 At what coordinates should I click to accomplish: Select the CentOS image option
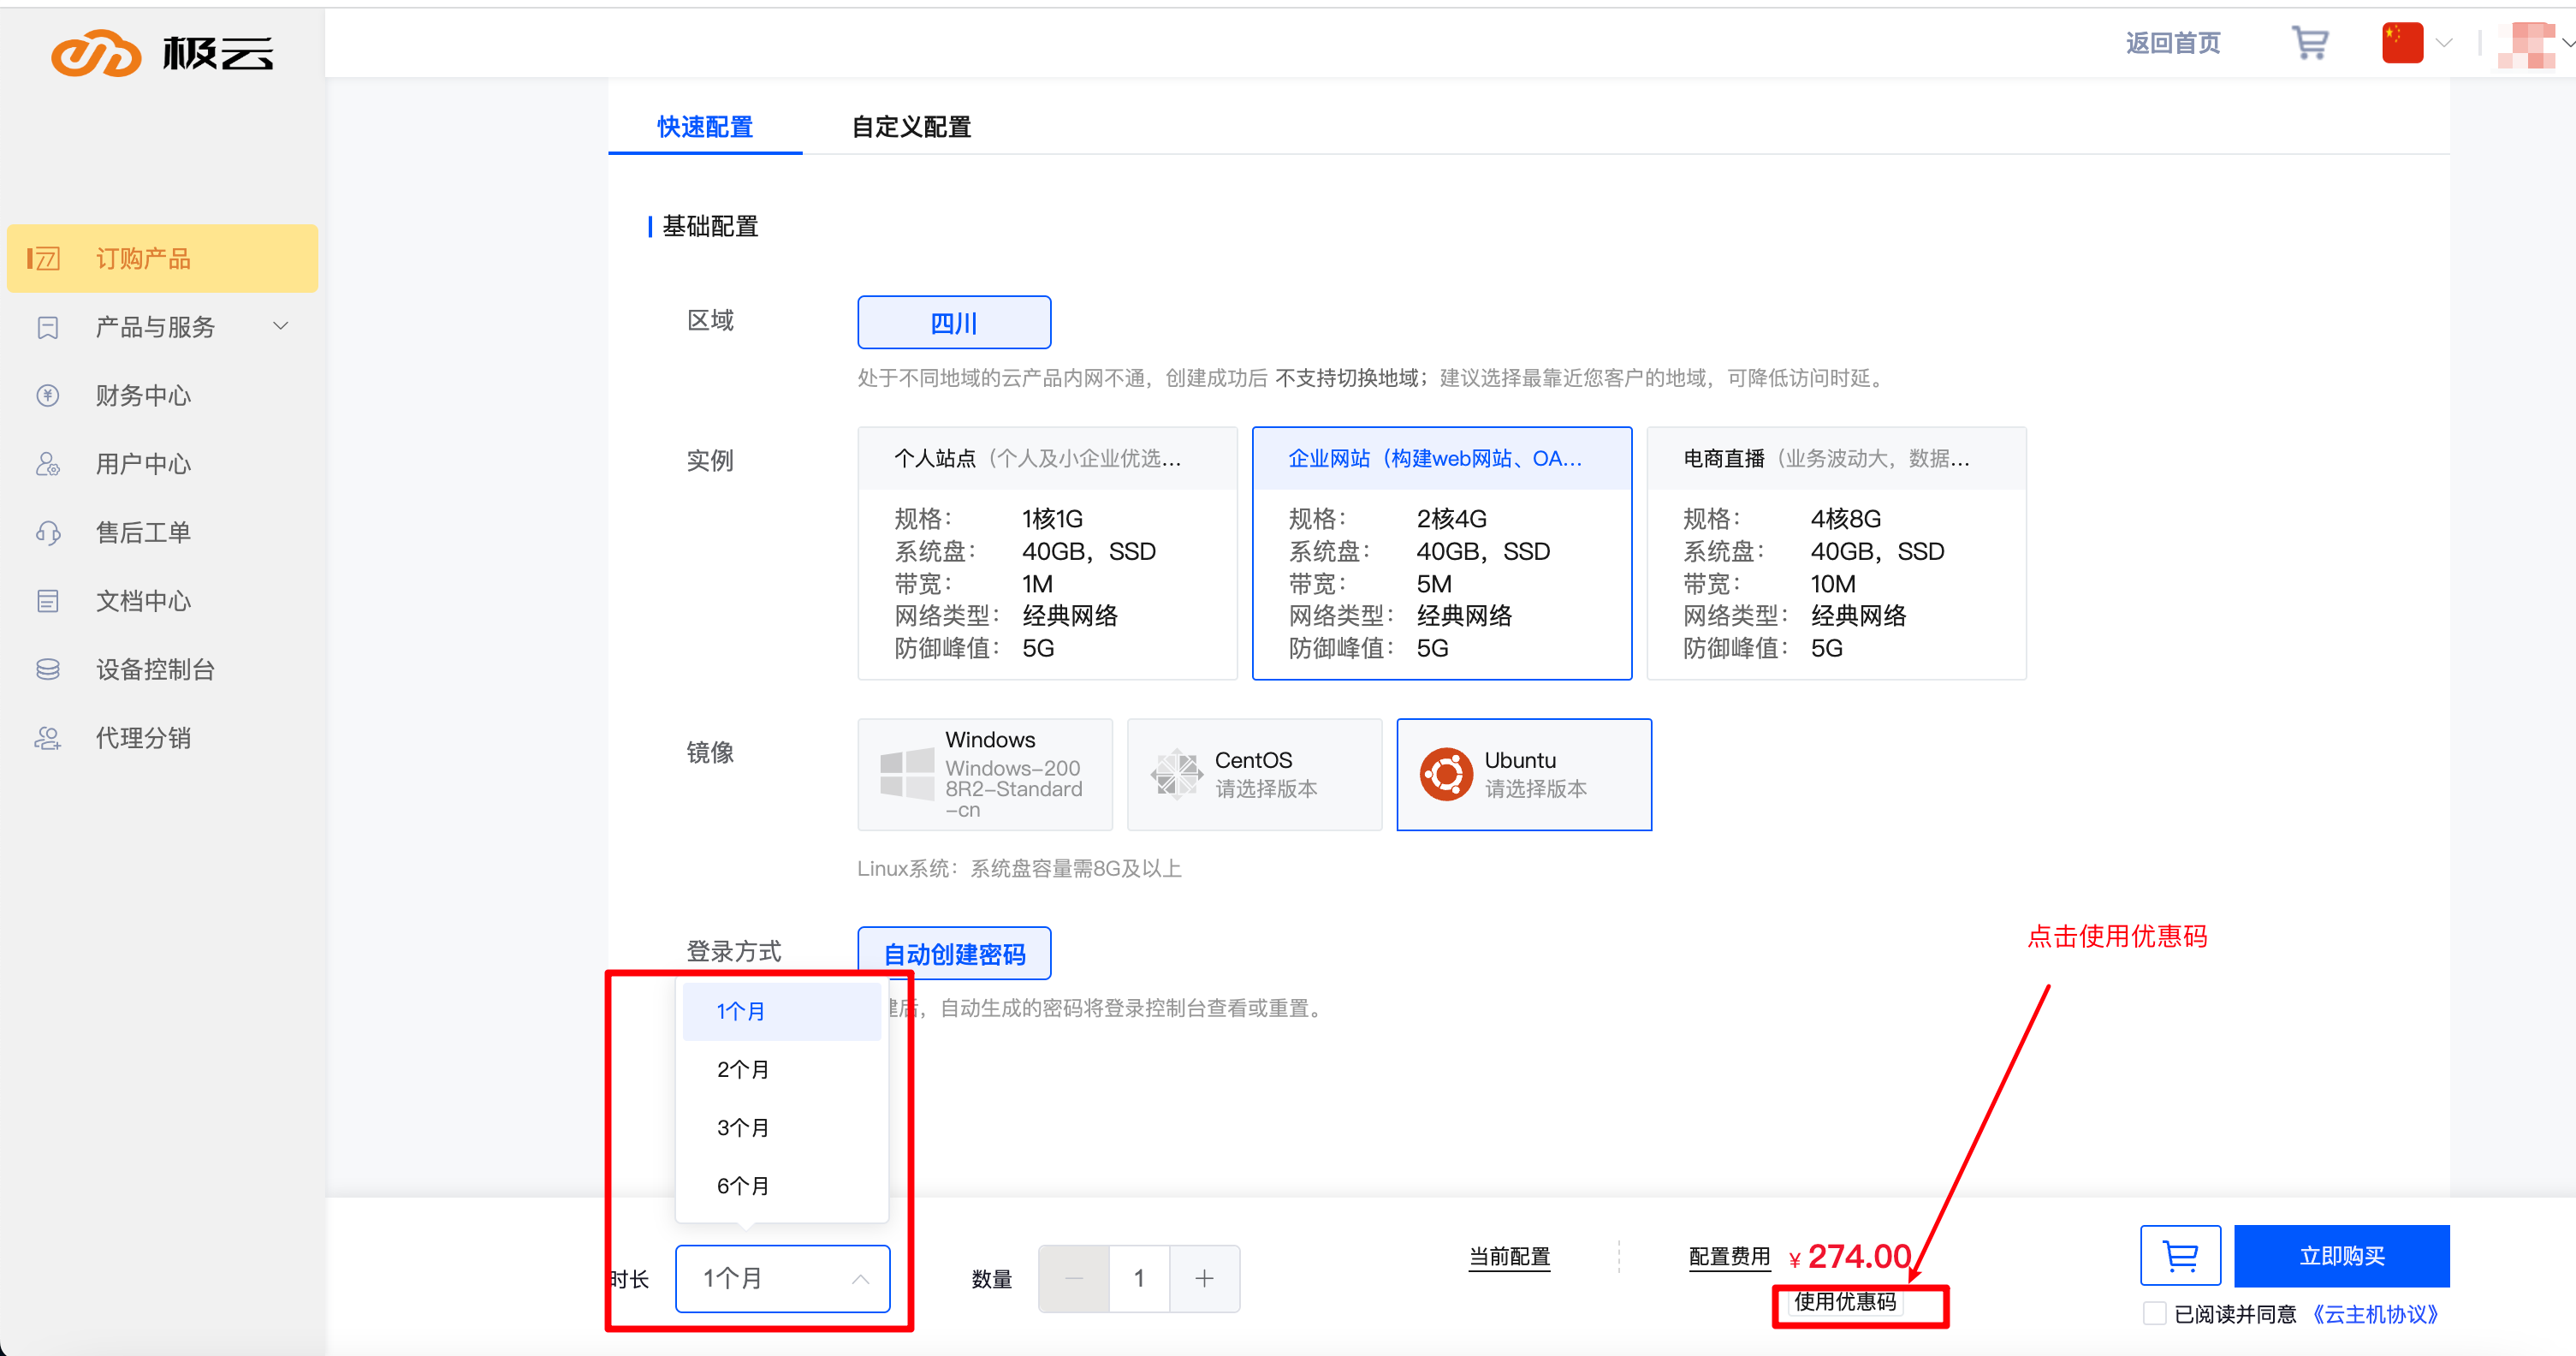[x=1253, y=774]
